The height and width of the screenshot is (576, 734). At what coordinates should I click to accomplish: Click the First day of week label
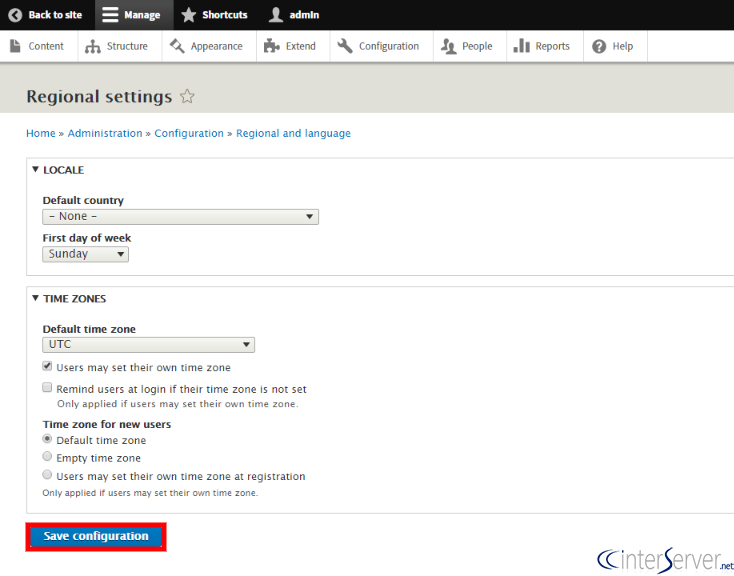tap(87, 238)
